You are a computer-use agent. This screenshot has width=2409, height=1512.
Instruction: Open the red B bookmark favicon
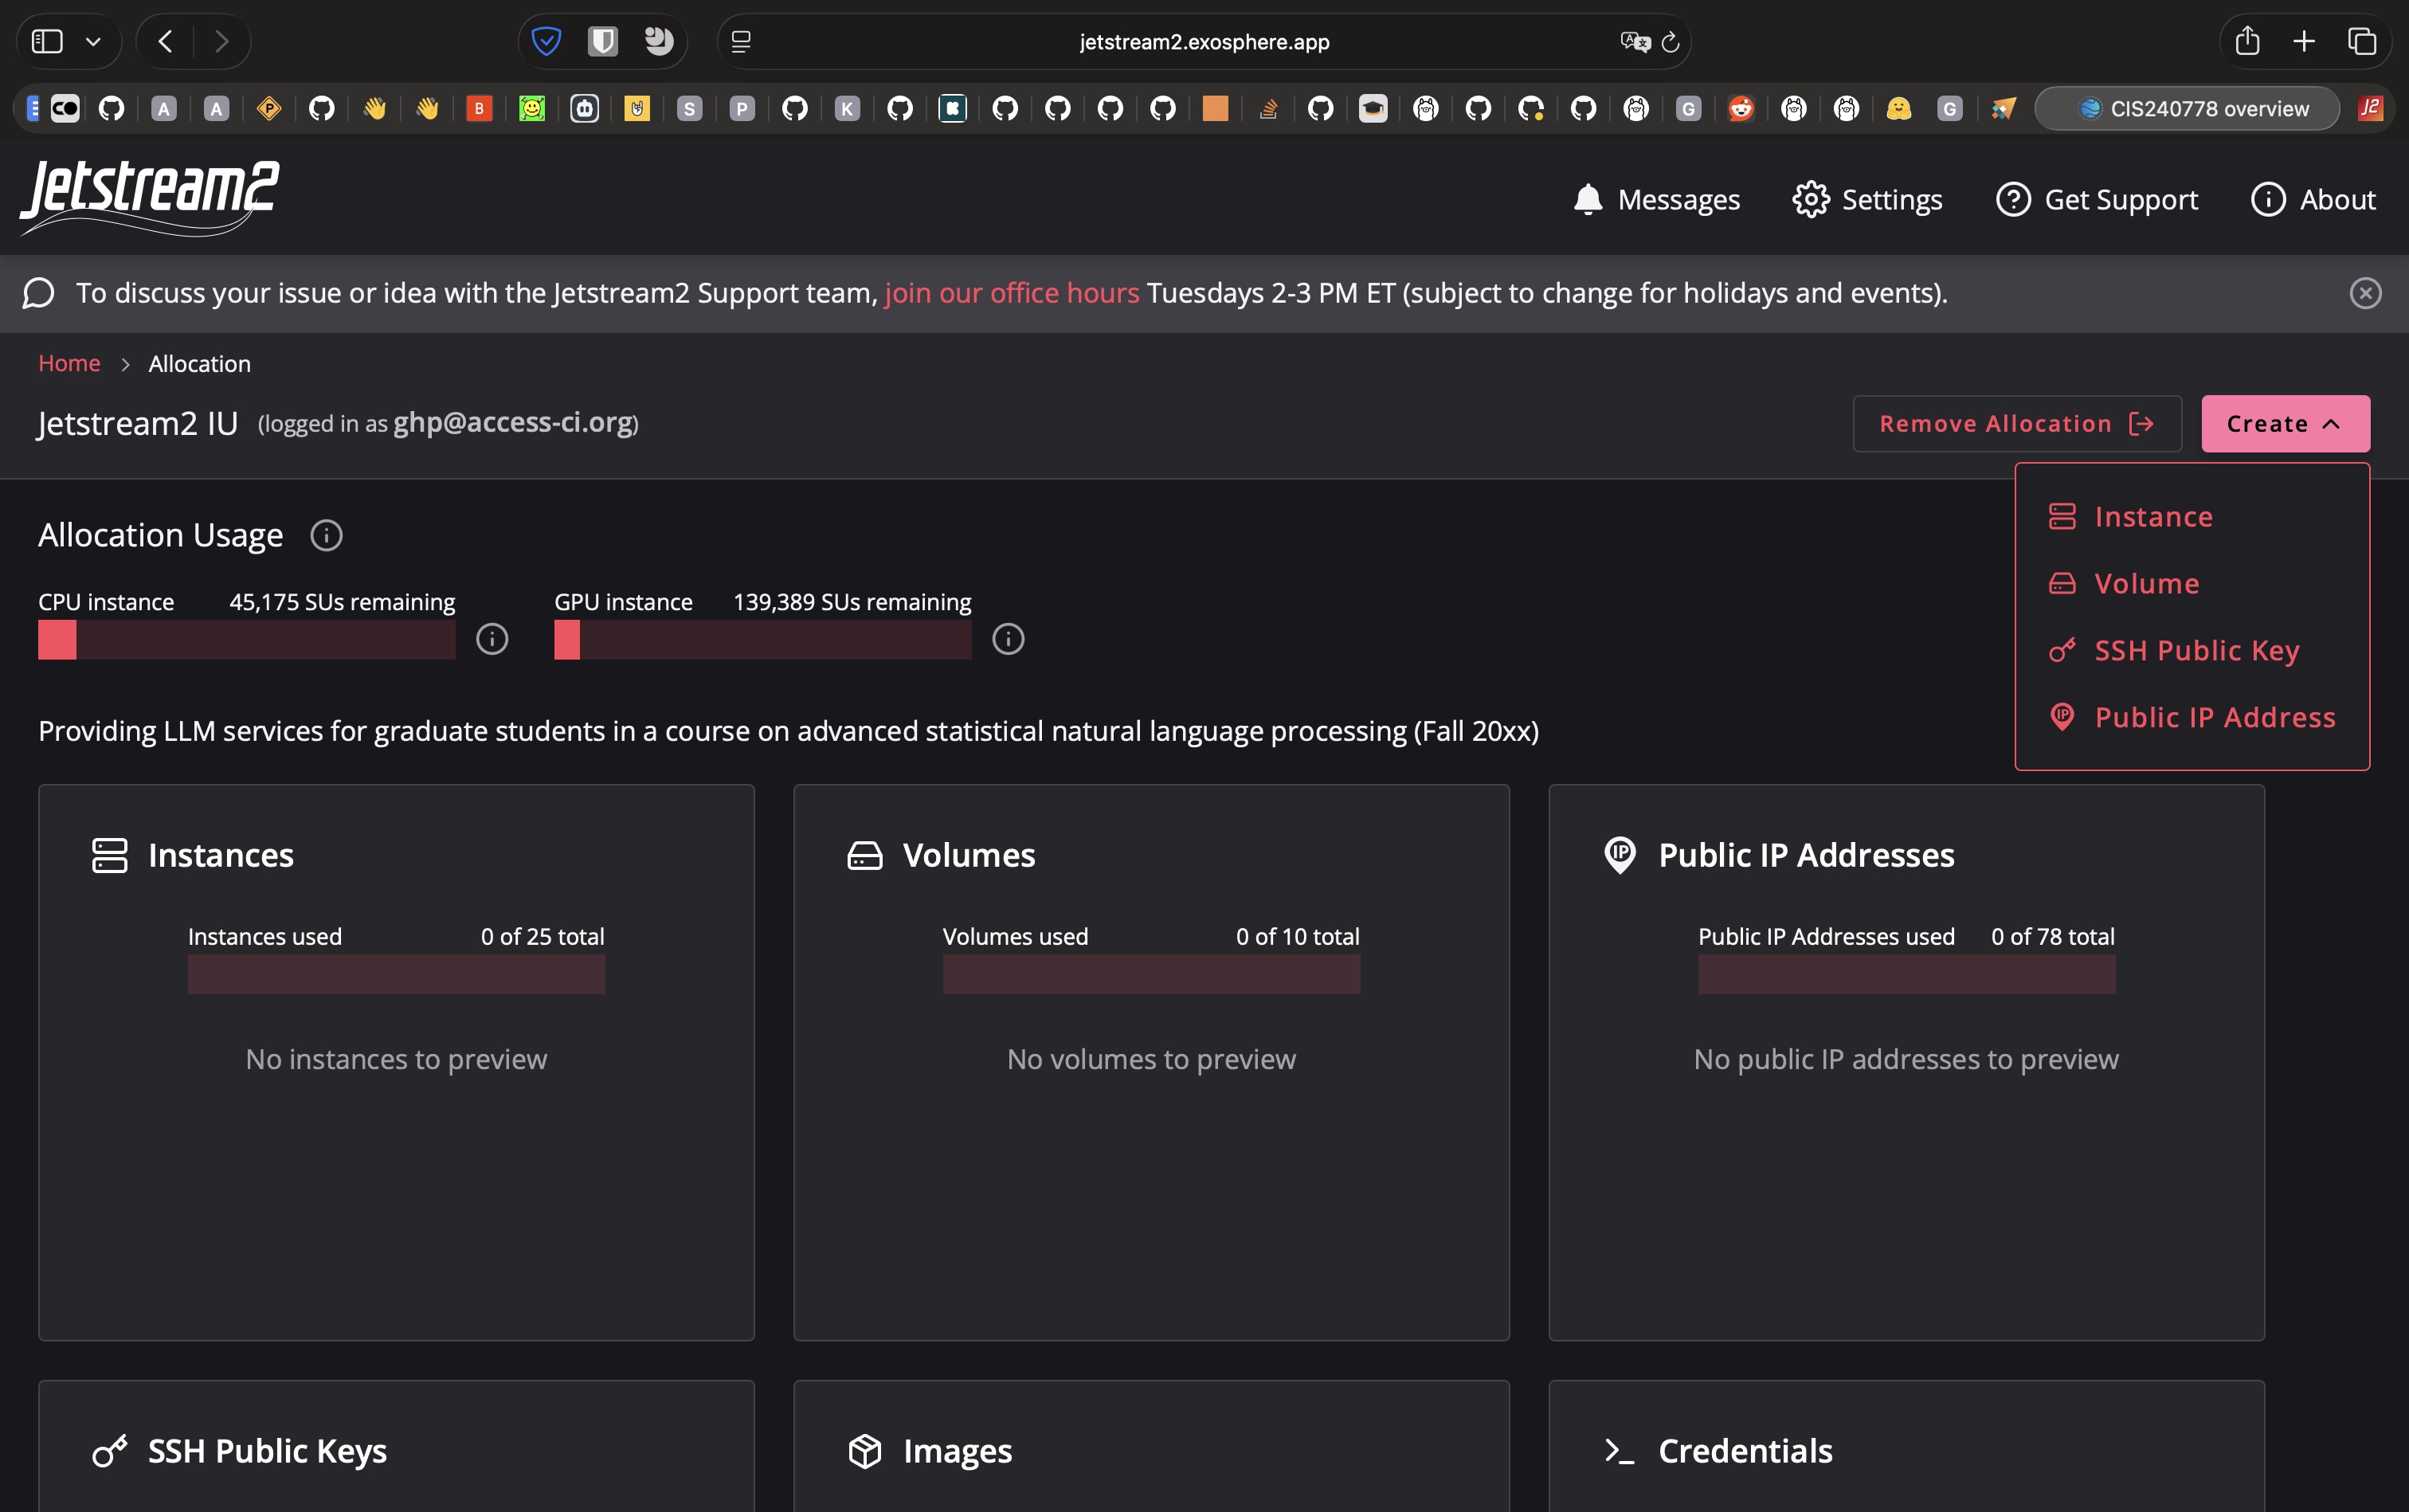[x=479, y=108]
